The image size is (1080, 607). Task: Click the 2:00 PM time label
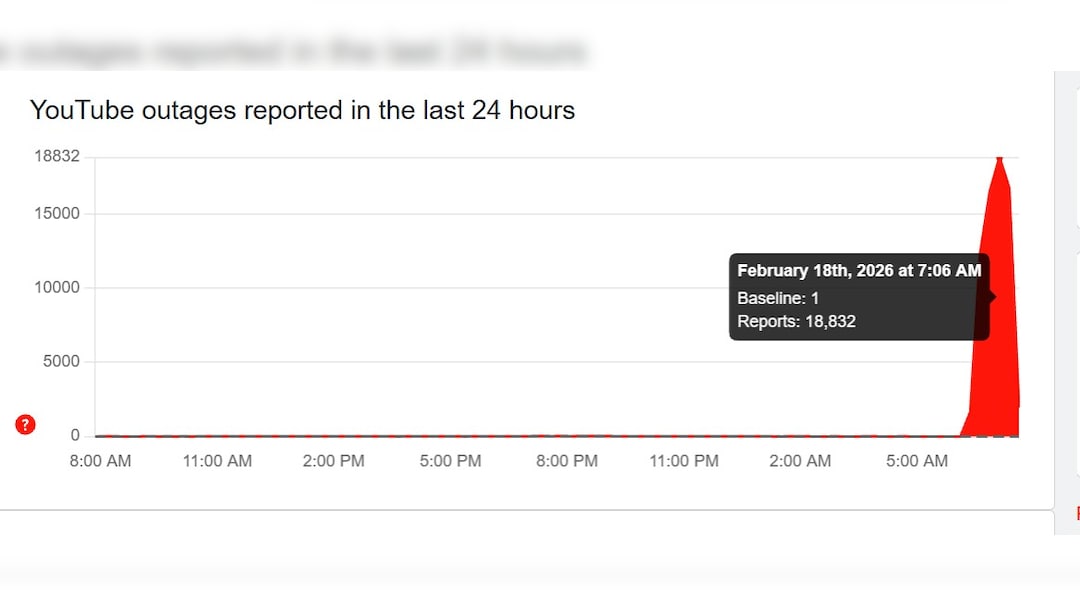tap(333, 461)
